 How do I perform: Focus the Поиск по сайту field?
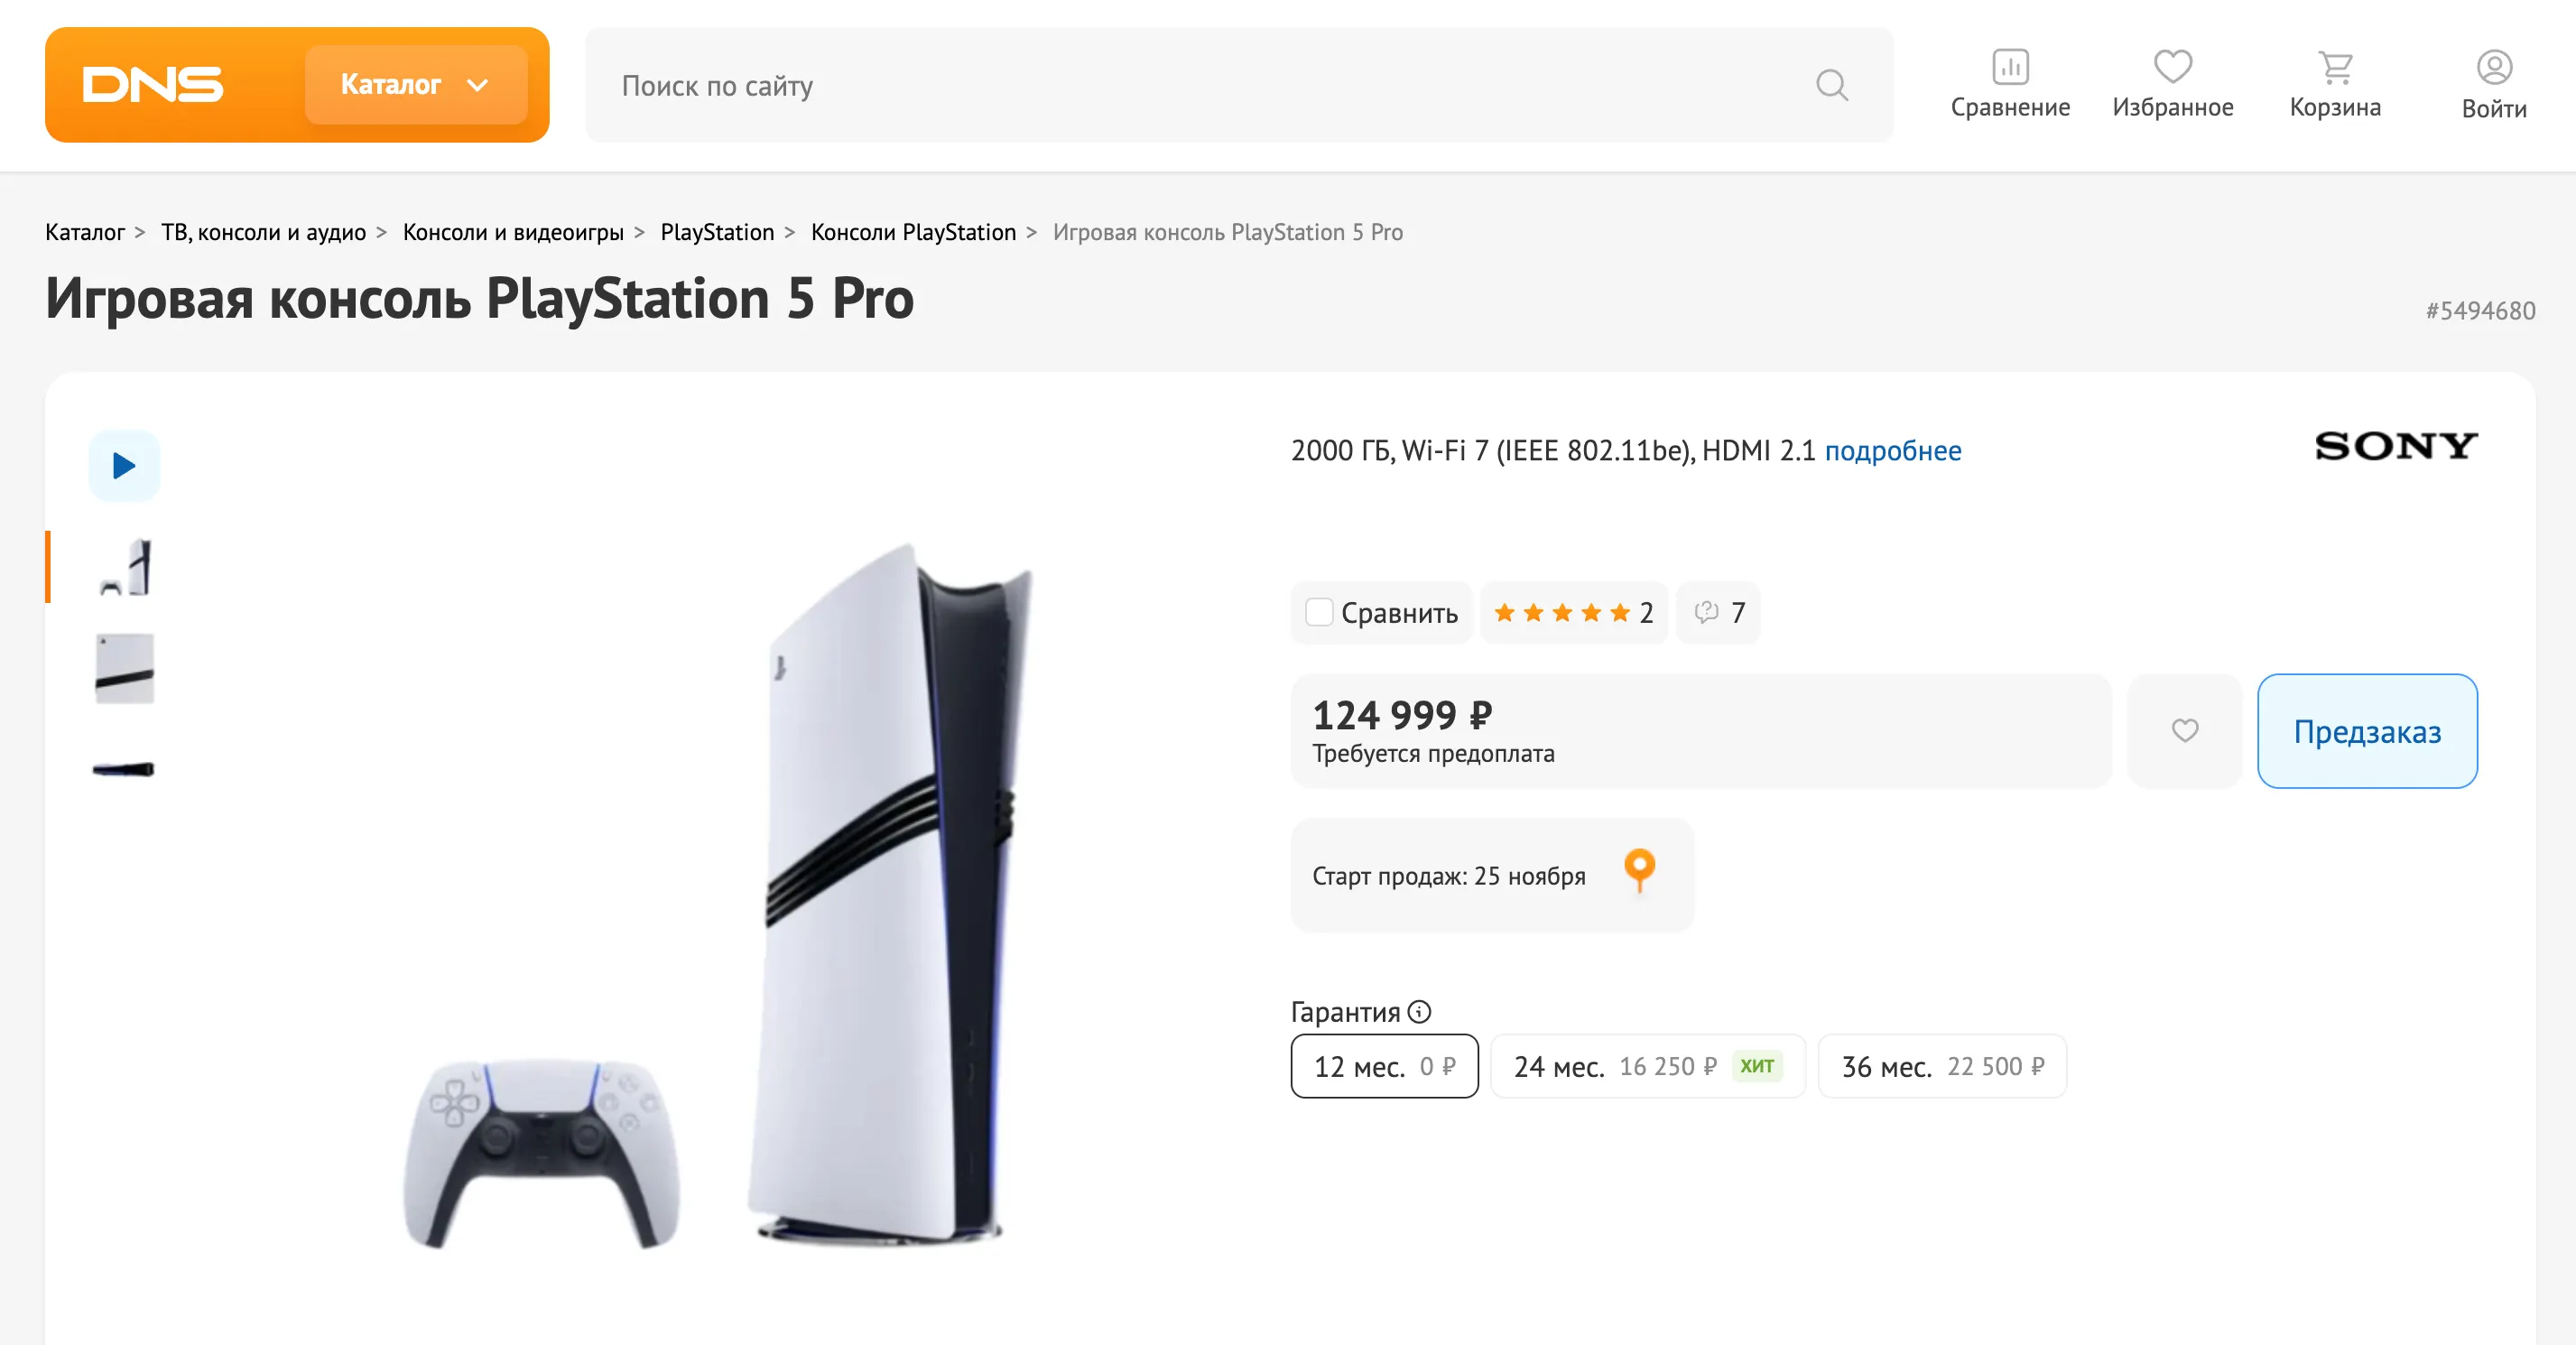1200,85
